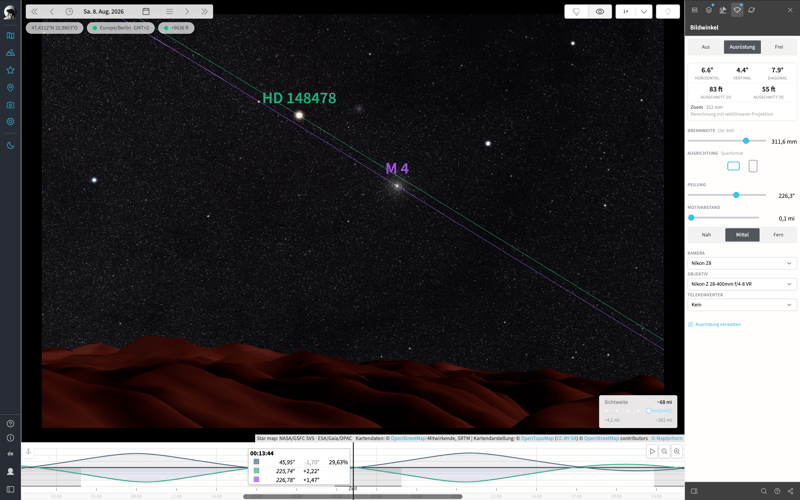This screenshot has width=800, height=500.
Task: Open the map view in left sidebar
Action: pyautogui.click(x=10, y=36)
